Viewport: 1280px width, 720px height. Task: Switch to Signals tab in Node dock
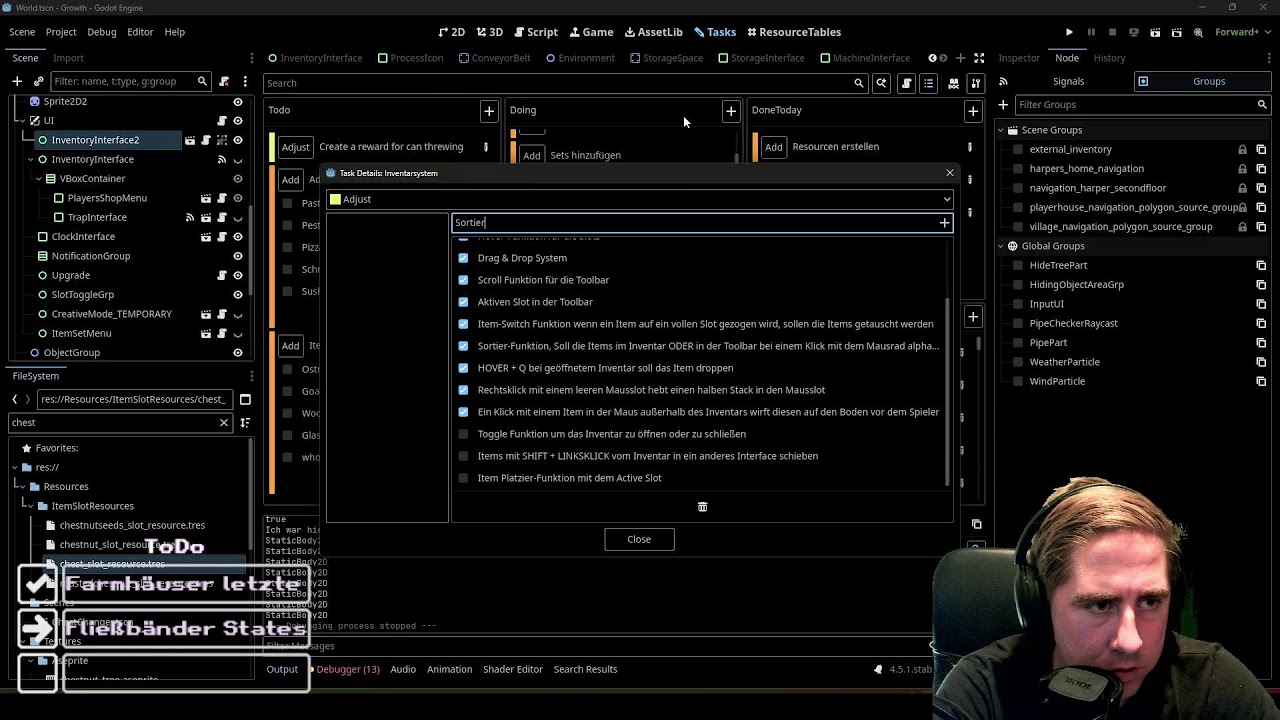click(x=1068, y=81)
